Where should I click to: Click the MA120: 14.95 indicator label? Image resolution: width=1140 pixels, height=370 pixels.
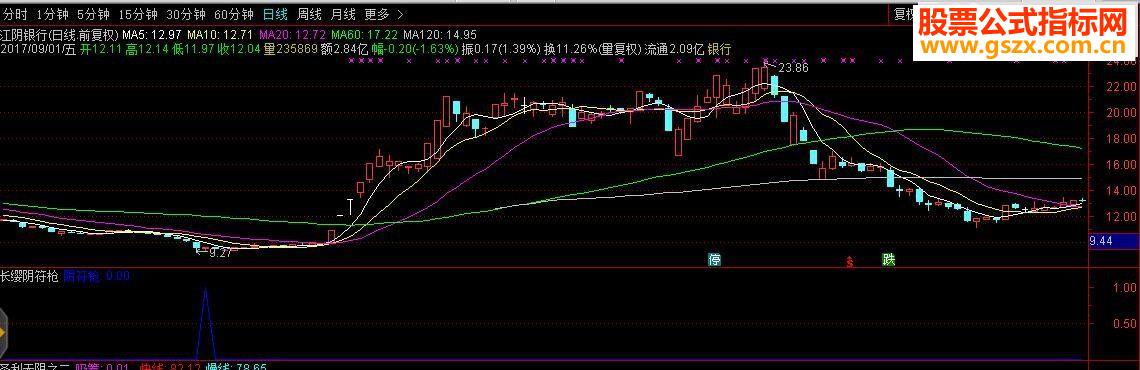(440, 34)
